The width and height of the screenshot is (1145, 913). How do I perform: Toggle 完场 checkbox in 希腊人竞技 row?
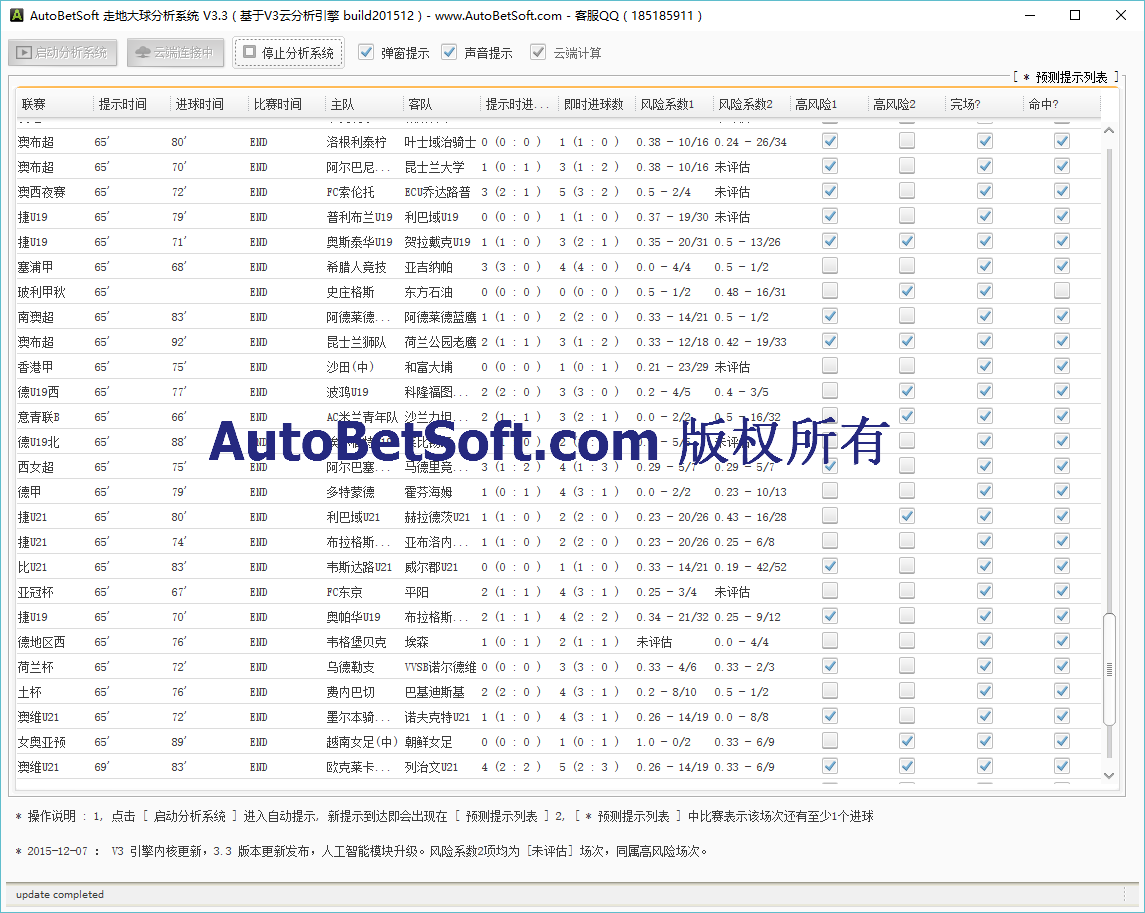click(x=984, y=266)
